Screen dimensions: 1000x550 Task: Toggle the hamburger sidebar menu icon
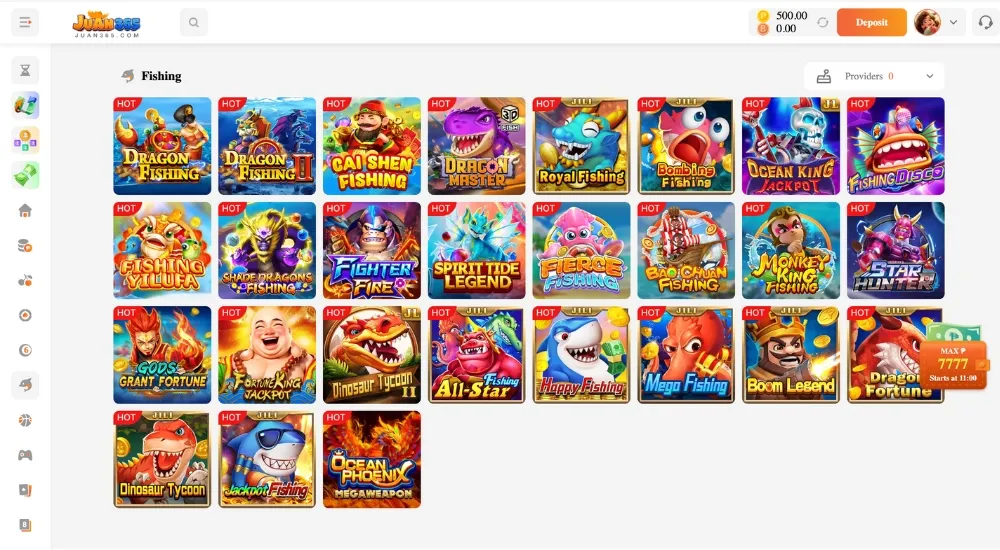tap(25, 22)
